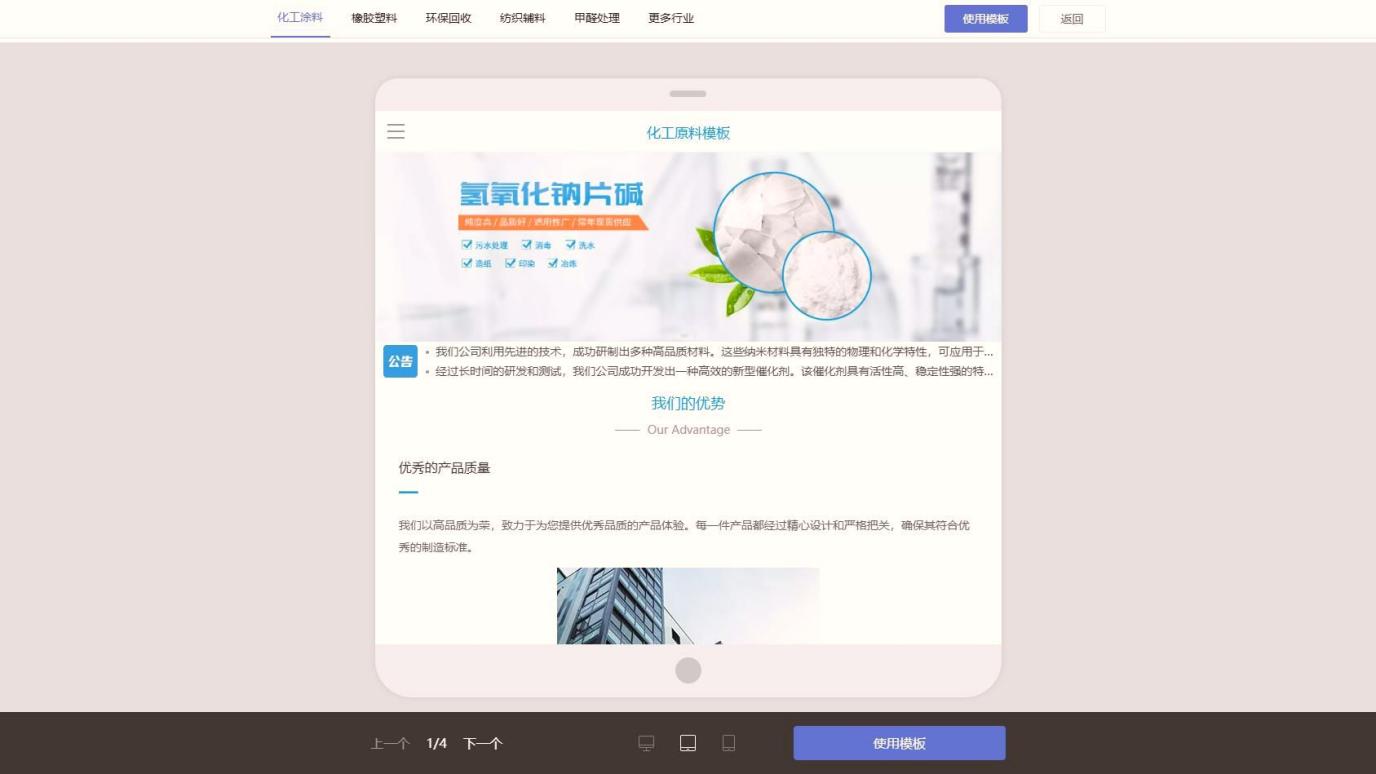Check the 污水处理 checkbox in the banner
Viewport: 1376px width, 774px height.
coord(466,243)
